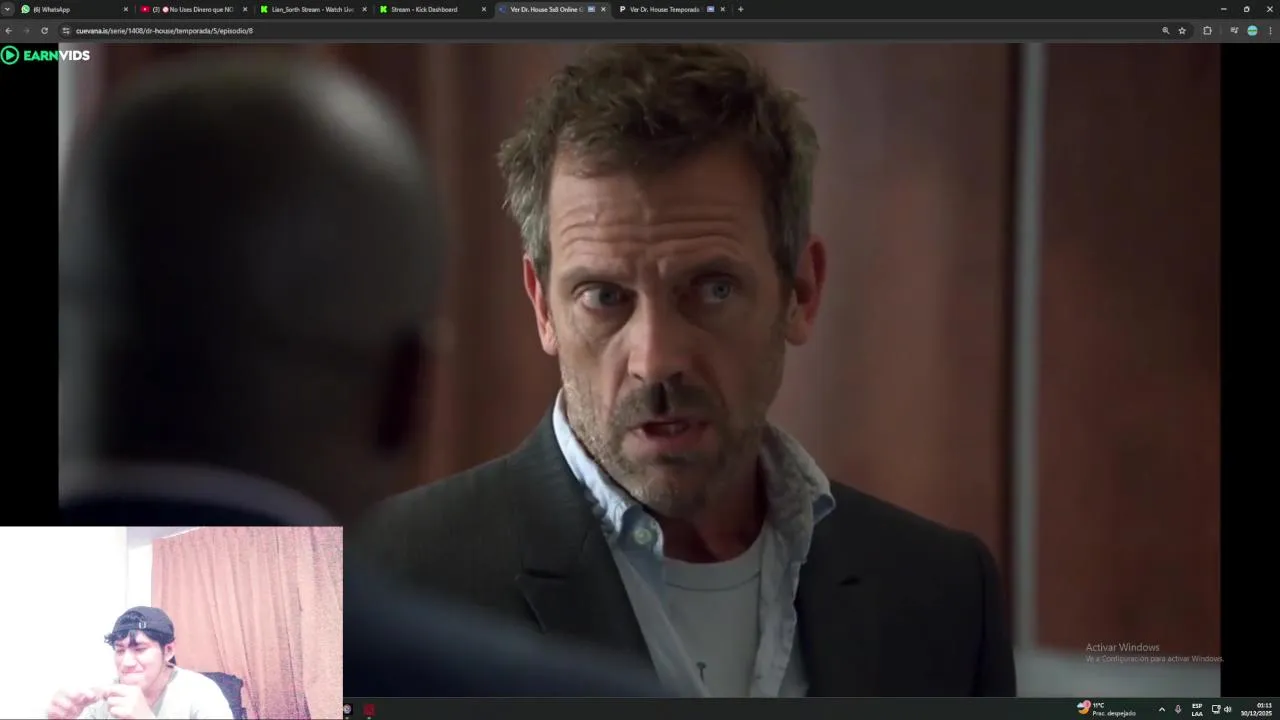The width and height of the screenshot is (1280, 720).
Task: View site information icon in address bar
Action: click(66, 31)
